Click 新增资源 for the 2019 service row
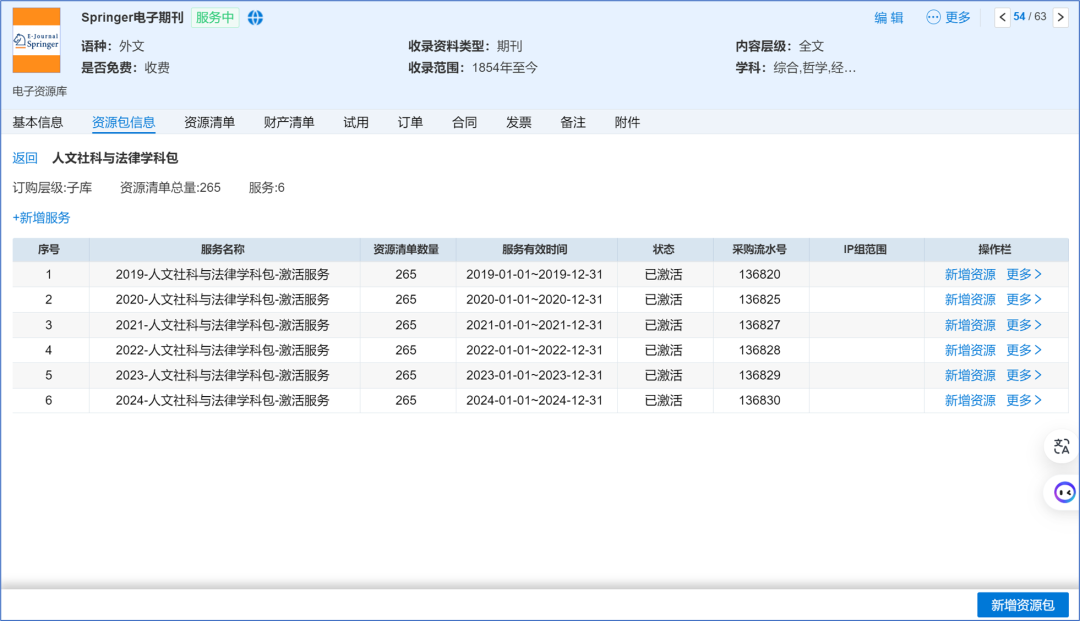1080x621 pixels. (970, 275)
